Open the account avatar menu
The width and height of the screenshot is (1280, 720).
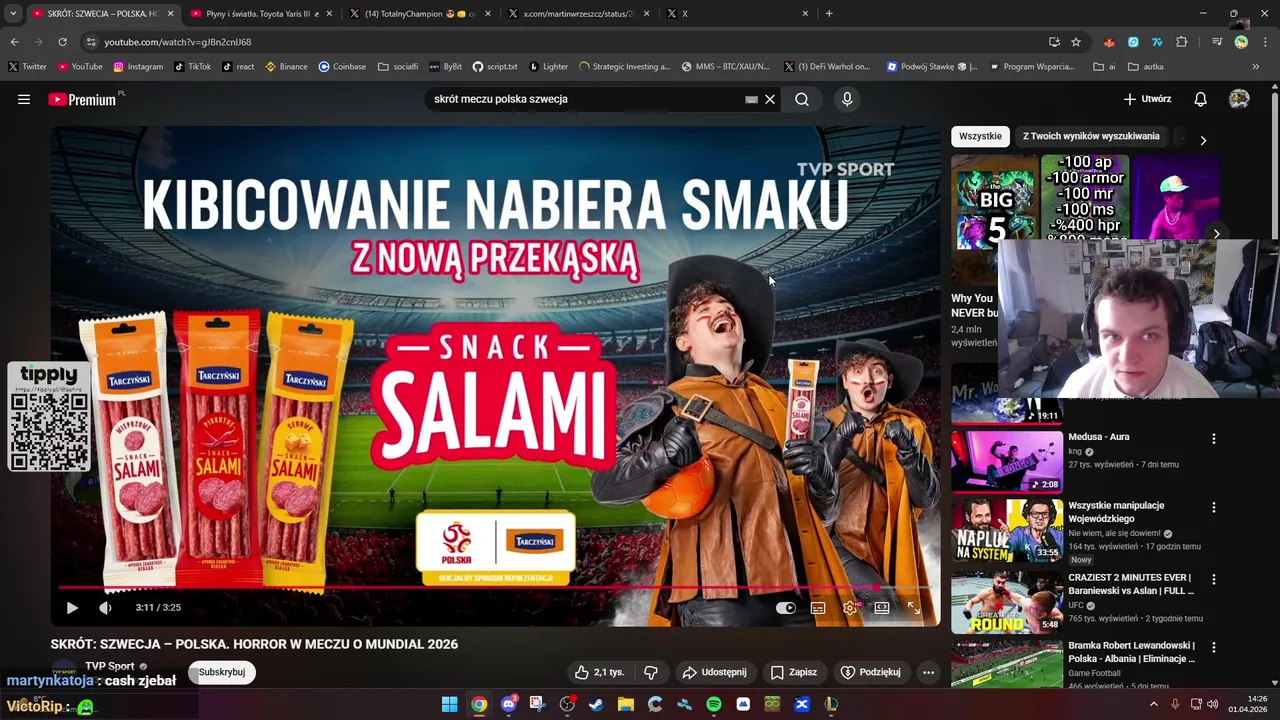tap(1239, 99)
